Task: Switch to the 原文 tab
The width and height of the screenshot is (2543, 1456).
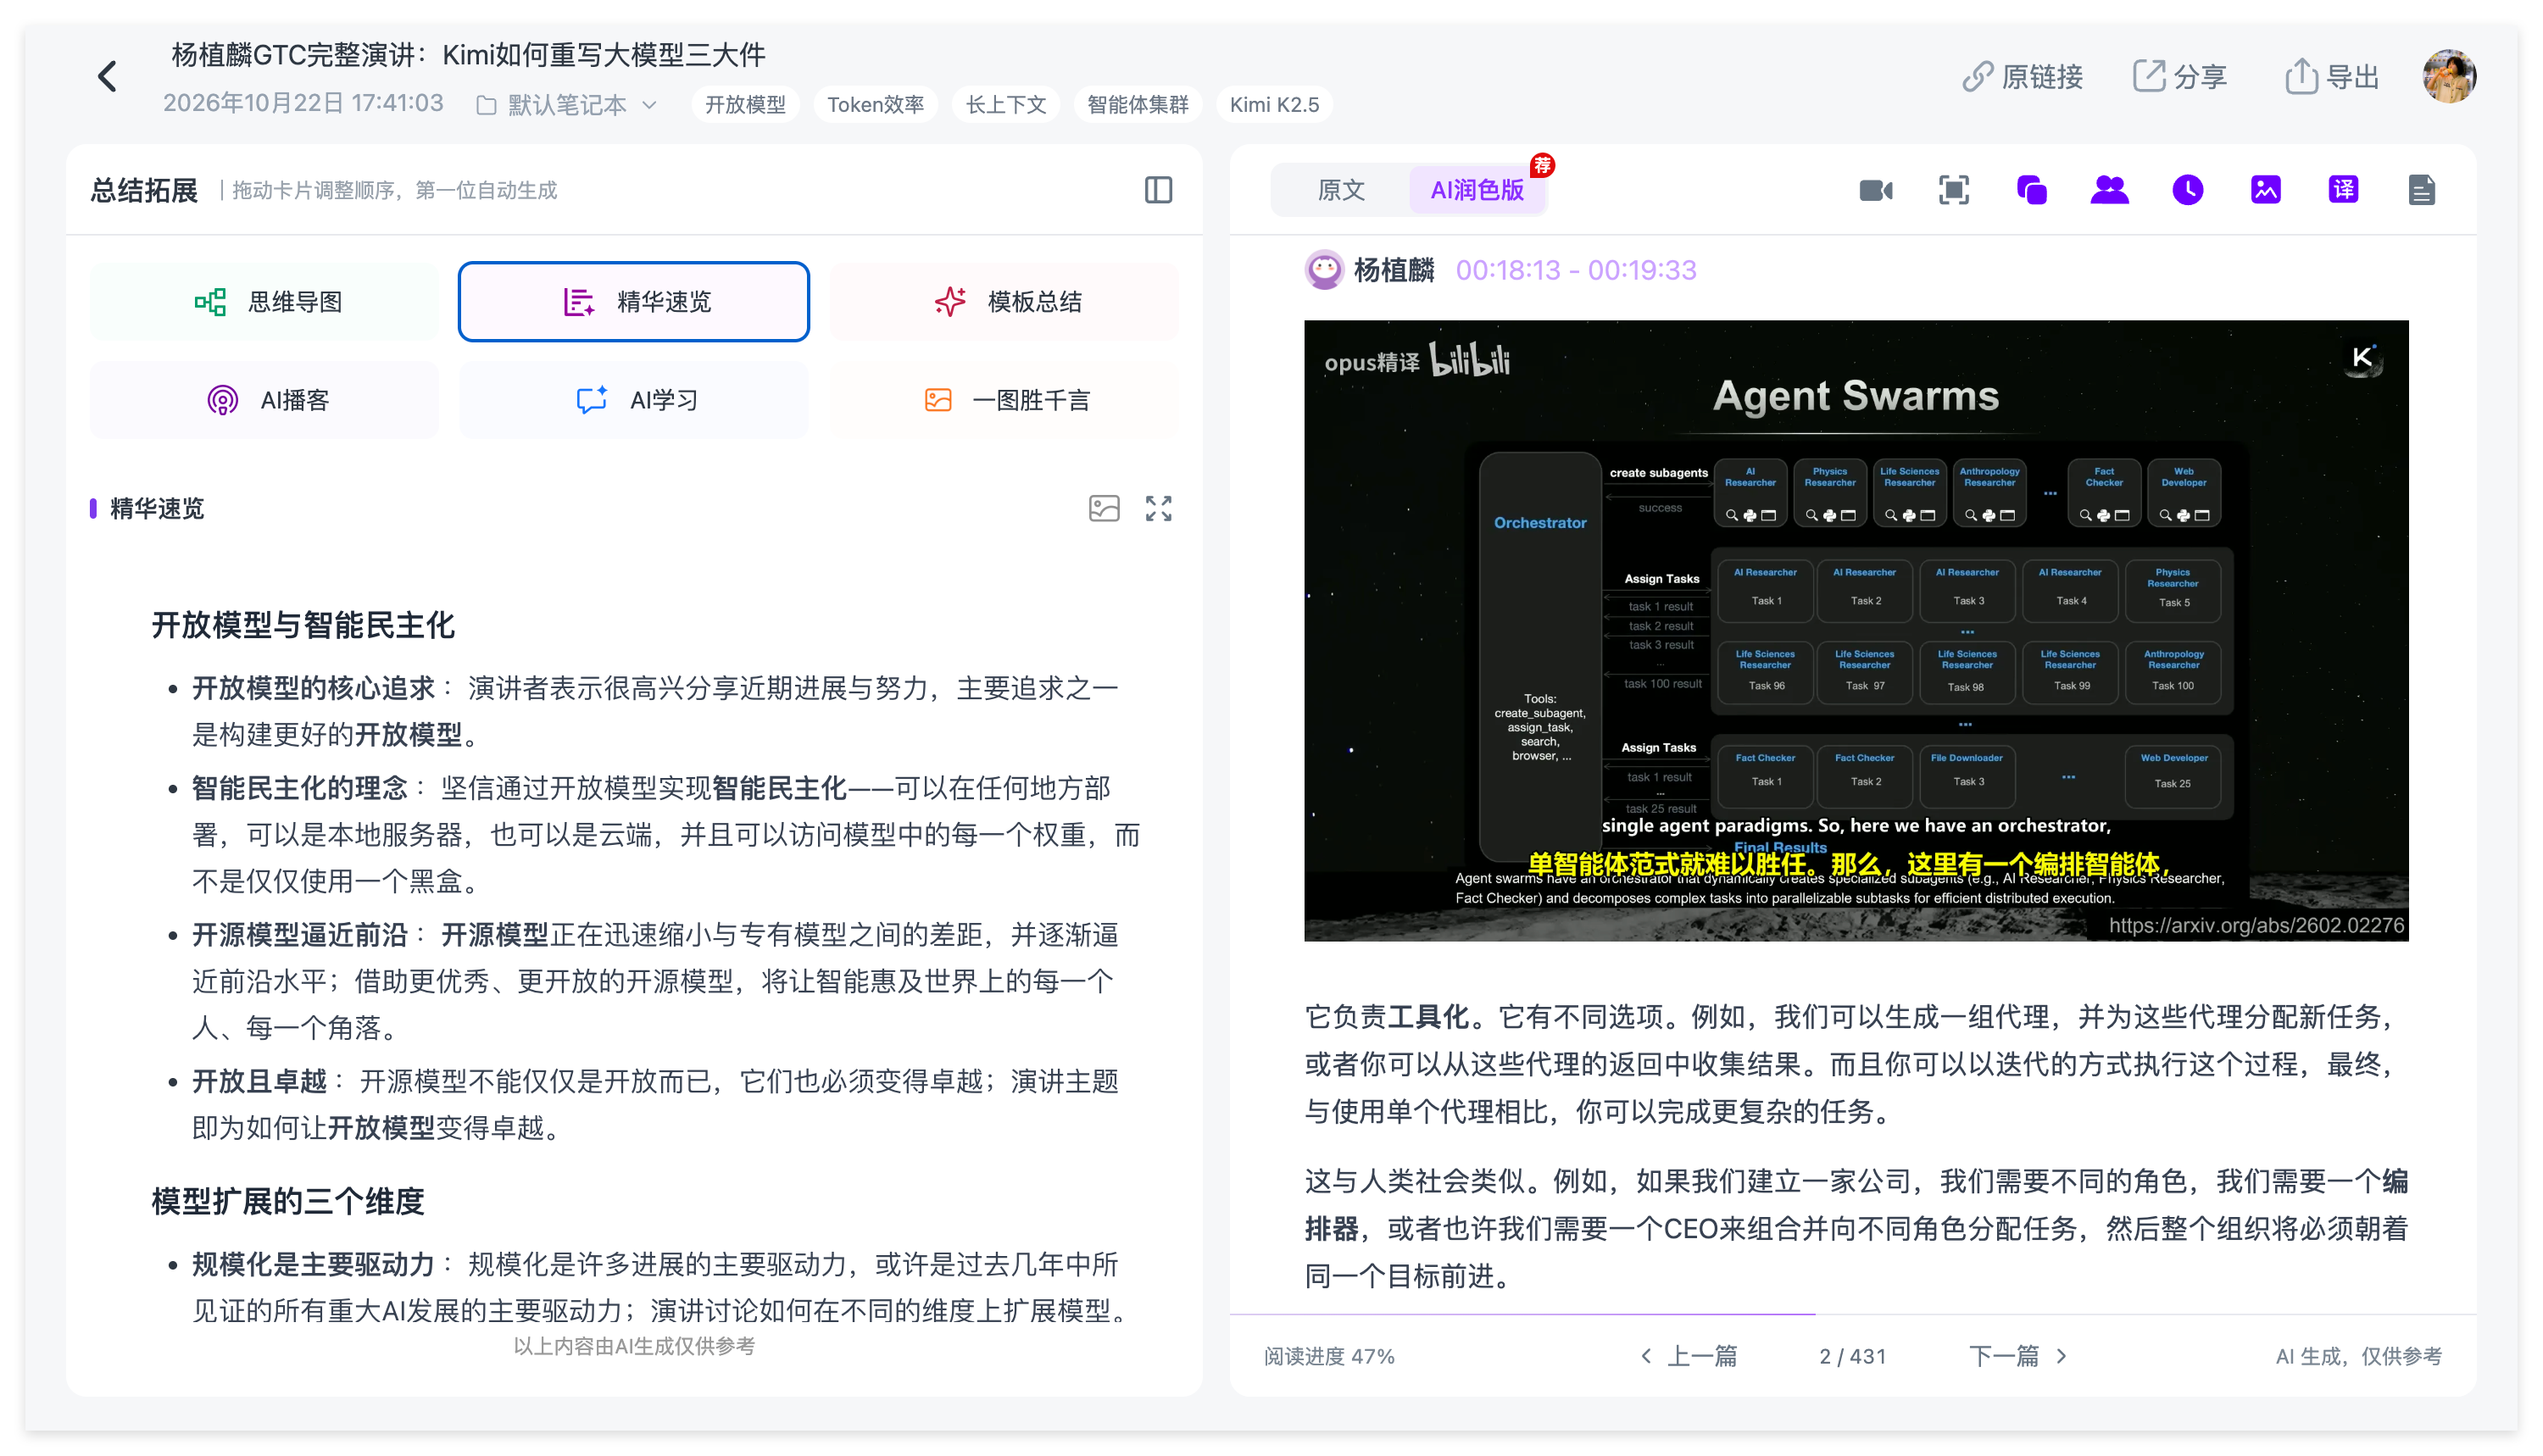Action: [1341, 190]
